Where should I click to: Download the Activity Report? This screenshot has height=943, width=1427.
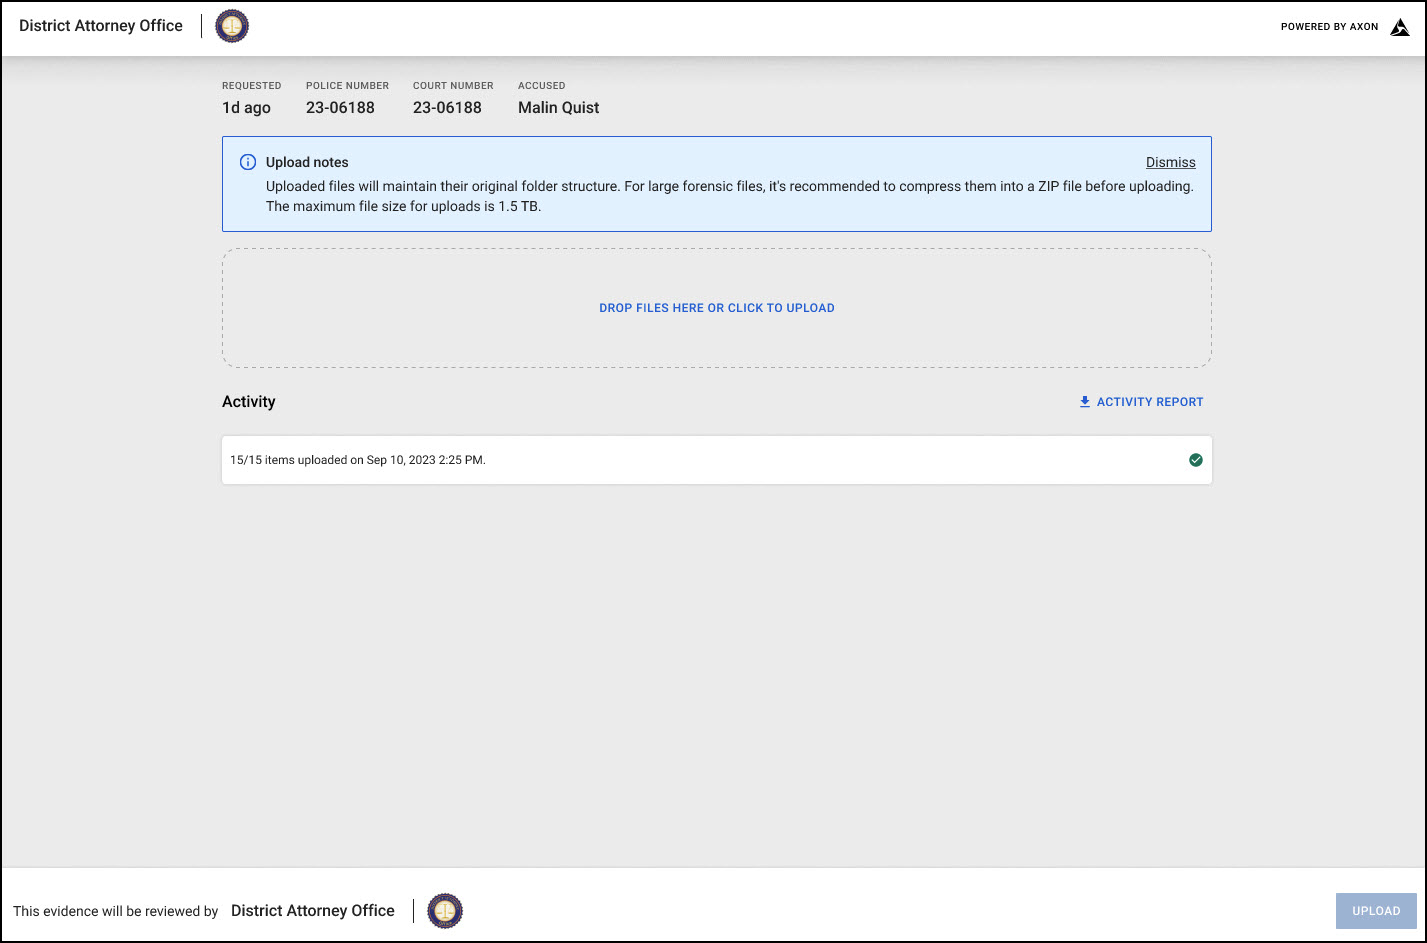(1149, 402)
